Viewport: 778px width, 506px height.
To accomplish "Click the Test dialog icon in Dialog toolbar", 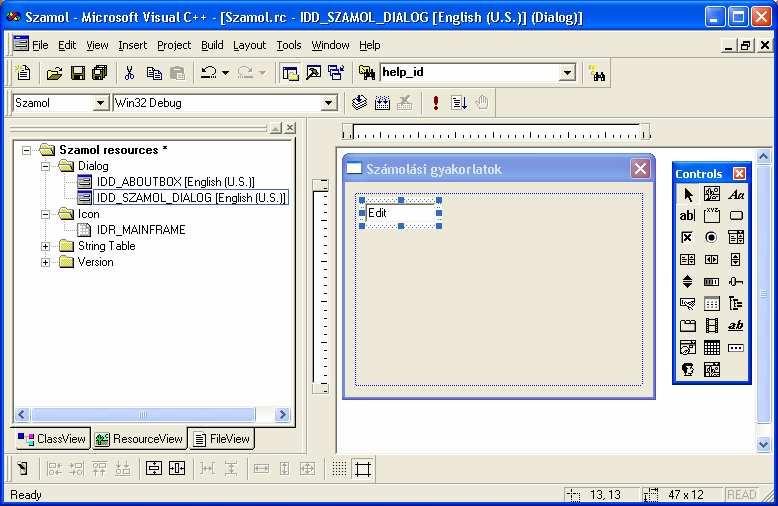I will [22, 468].
